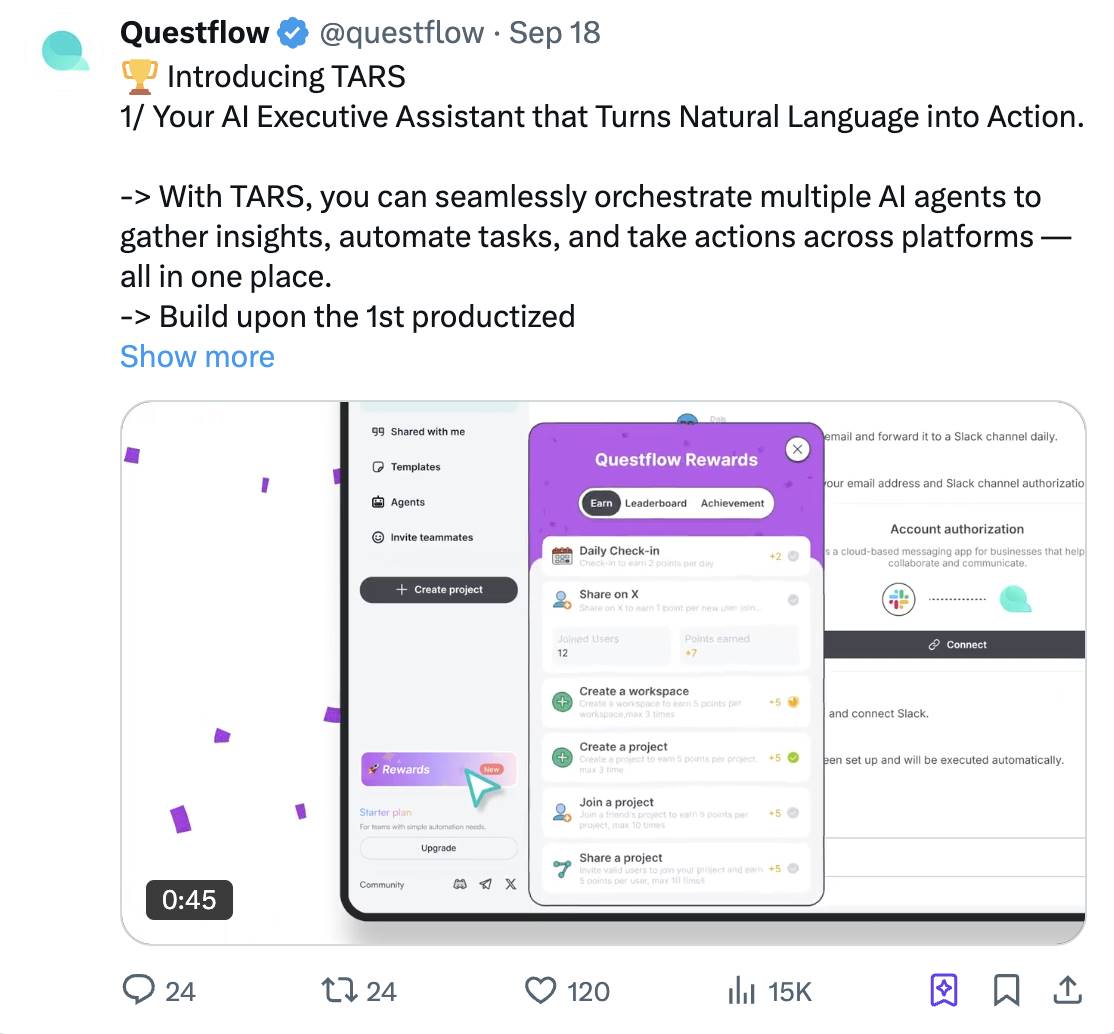Open Questflow's teal profile avatar
1114x1034 pixels.
[x=65, y=51]
